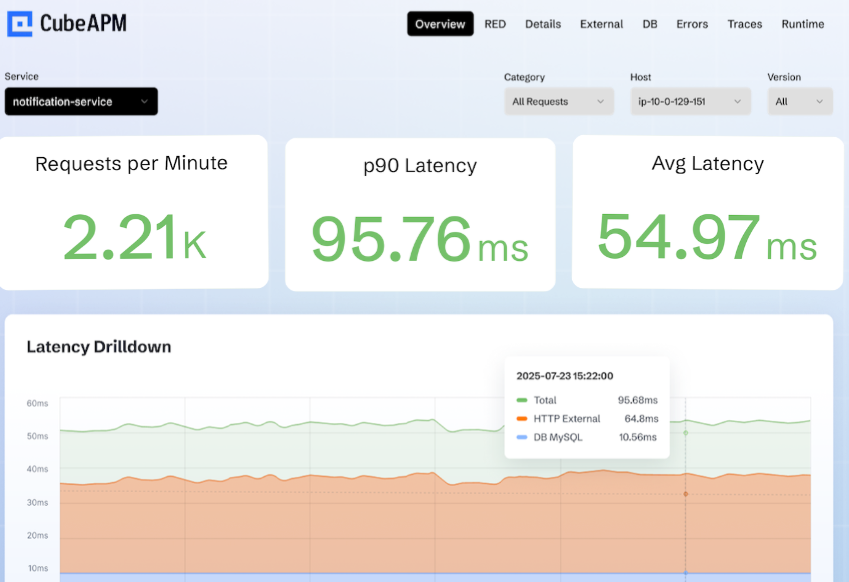Click the Service field label
Viewport: 849px width, 582px height.
(x=22, y=76)
